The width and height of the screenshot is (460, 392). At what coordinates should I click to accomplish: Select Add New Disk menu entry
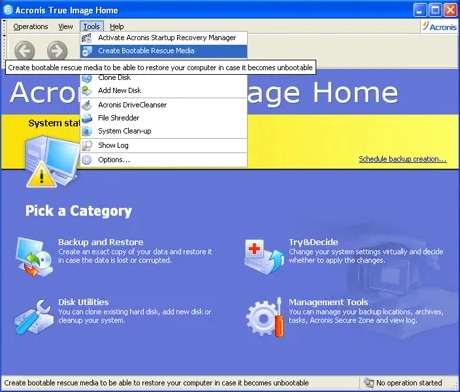click(x=164, y=90)
